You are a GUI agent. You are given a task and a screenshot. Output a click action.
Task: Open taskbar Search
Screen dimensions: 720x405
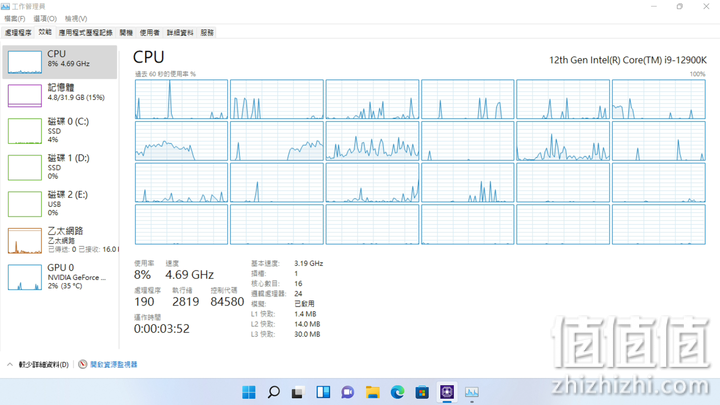pyautogui.click(x=274, y=392)
